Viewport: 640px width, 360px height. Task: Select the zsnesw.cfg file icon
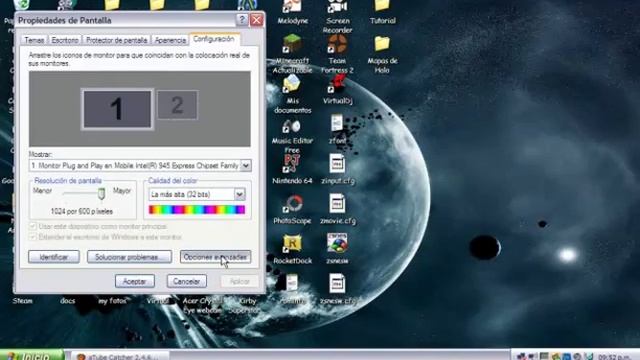(x=338, y=289)
